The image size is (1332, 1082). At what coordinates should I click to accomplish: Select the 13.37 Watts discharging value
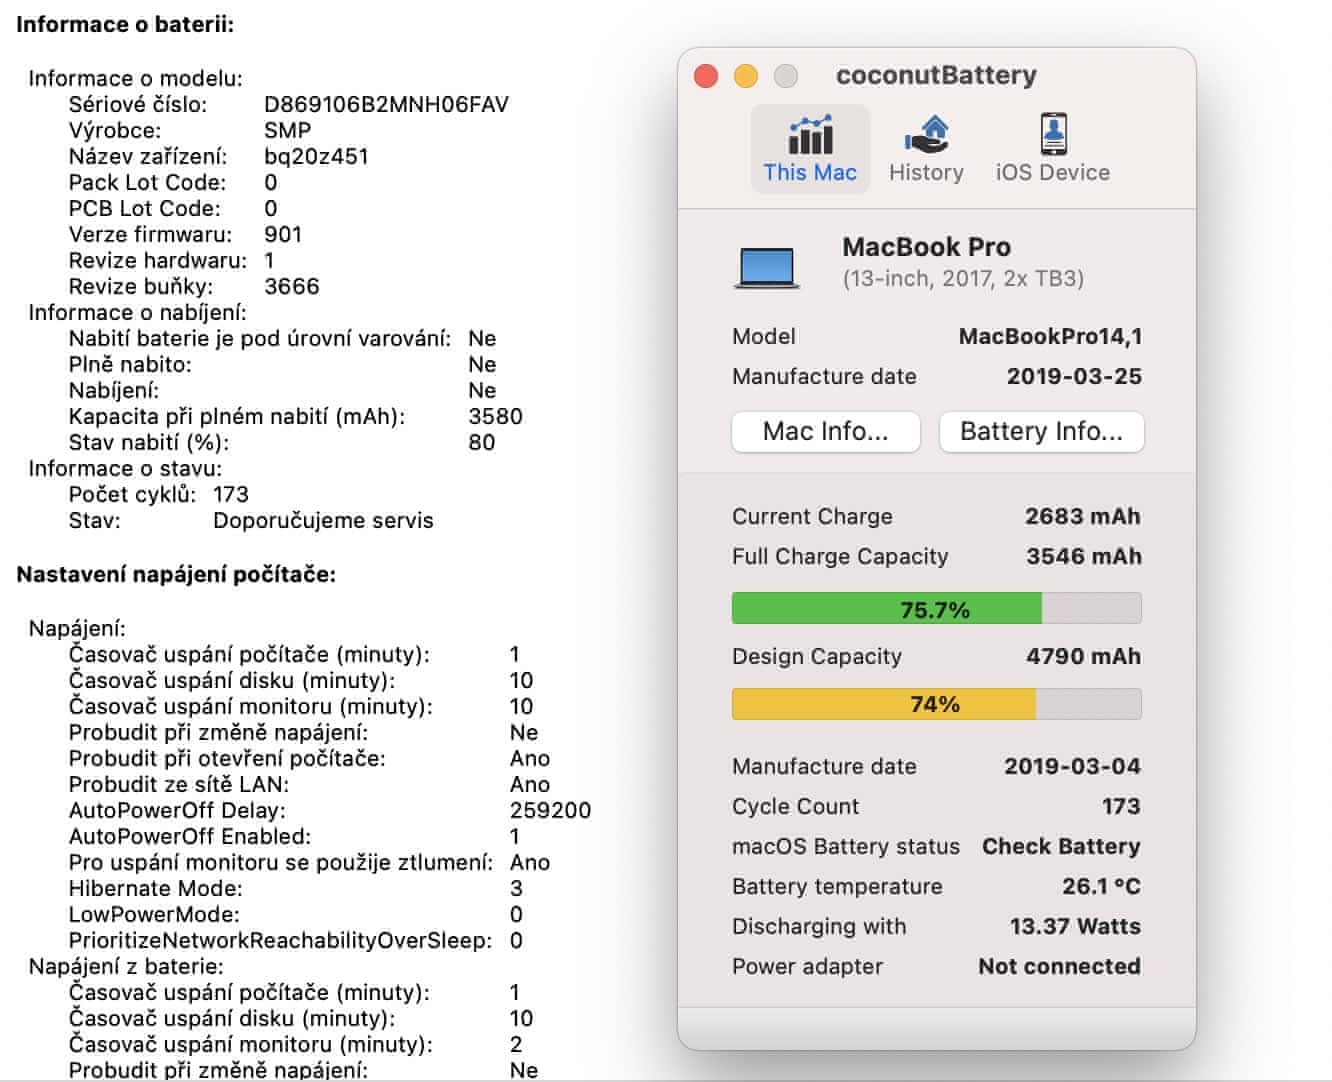[1075, 927]
